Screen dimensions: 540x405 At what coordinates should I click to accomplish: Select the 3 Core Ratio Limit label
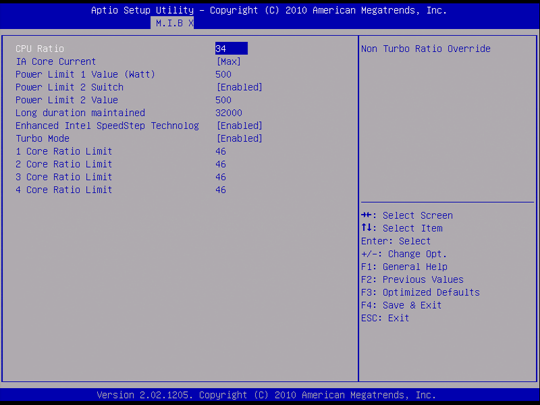(x=64, y=177)
